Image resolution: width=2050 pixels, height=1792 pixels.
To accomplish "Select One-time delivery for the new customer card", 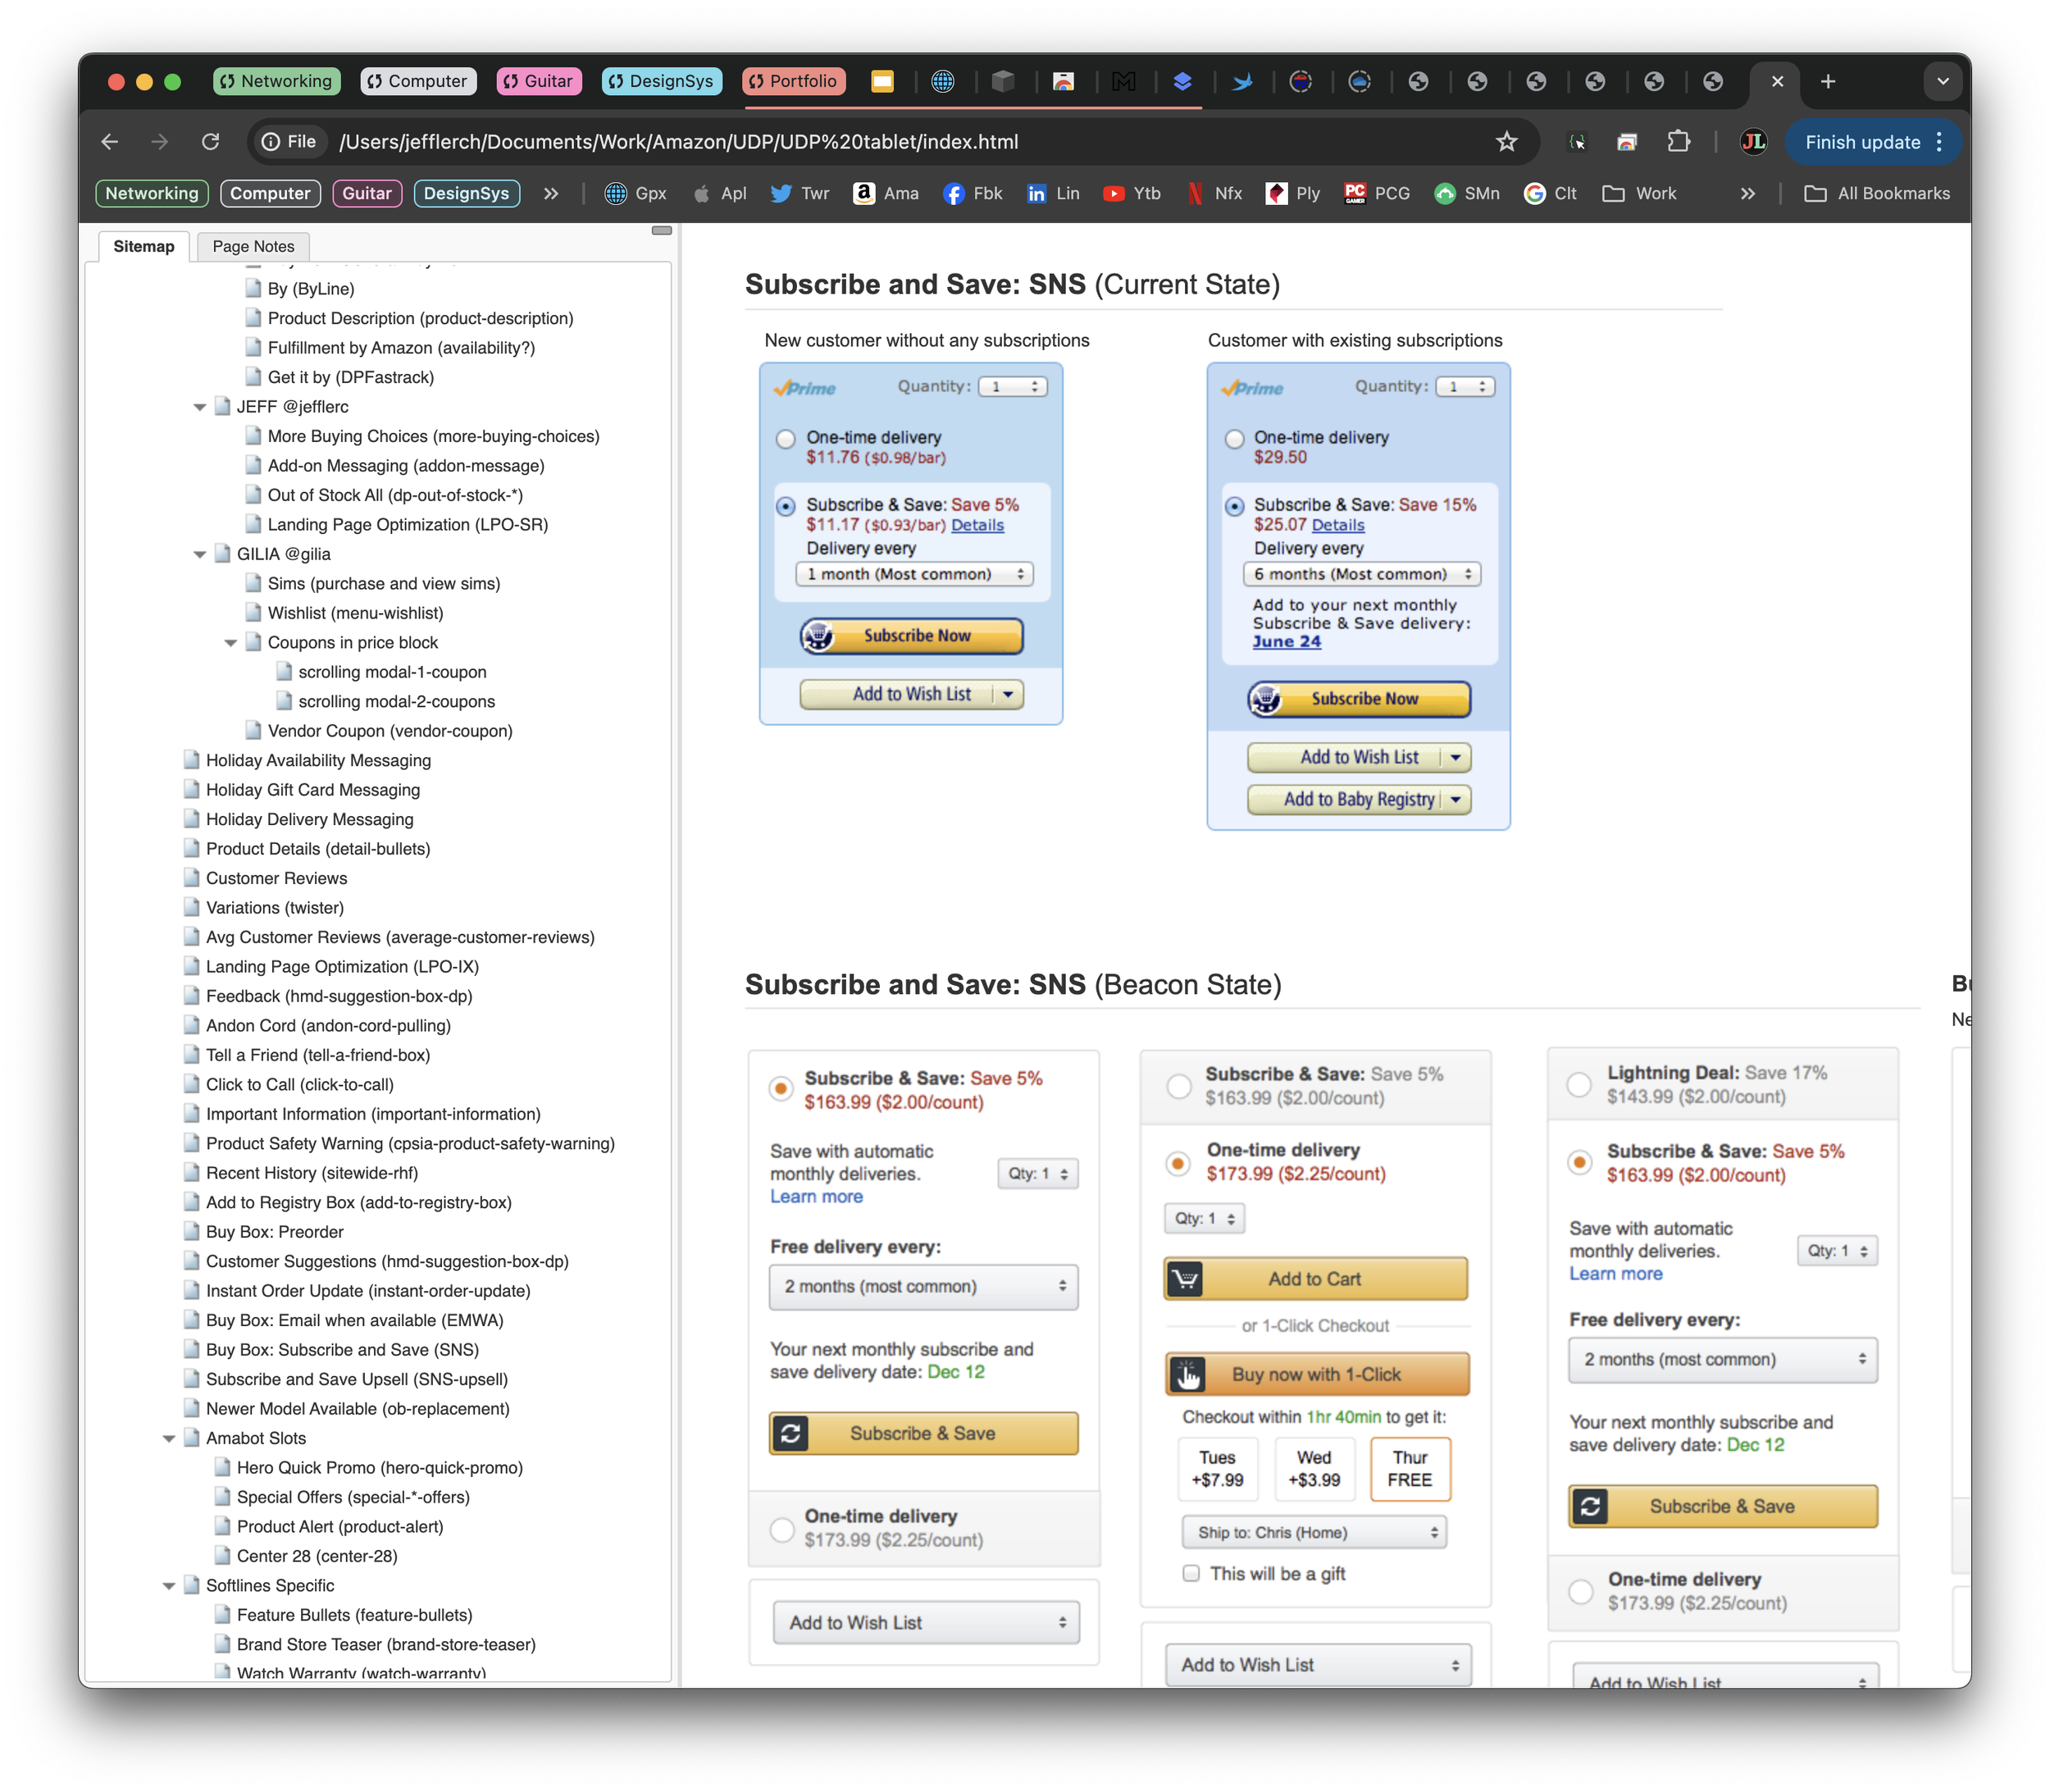I will 786,439.
